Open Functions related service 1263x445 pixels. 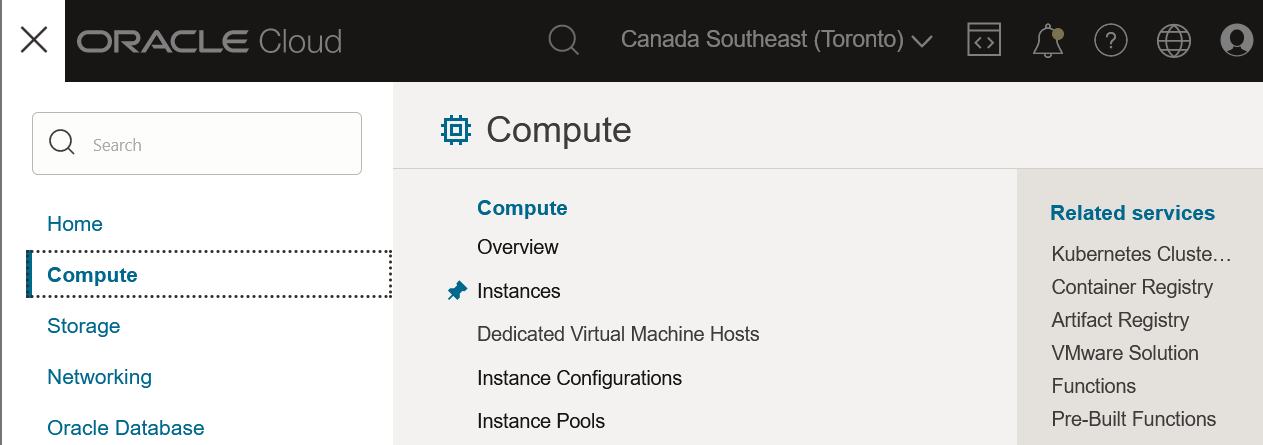[x=1094, y=386]
